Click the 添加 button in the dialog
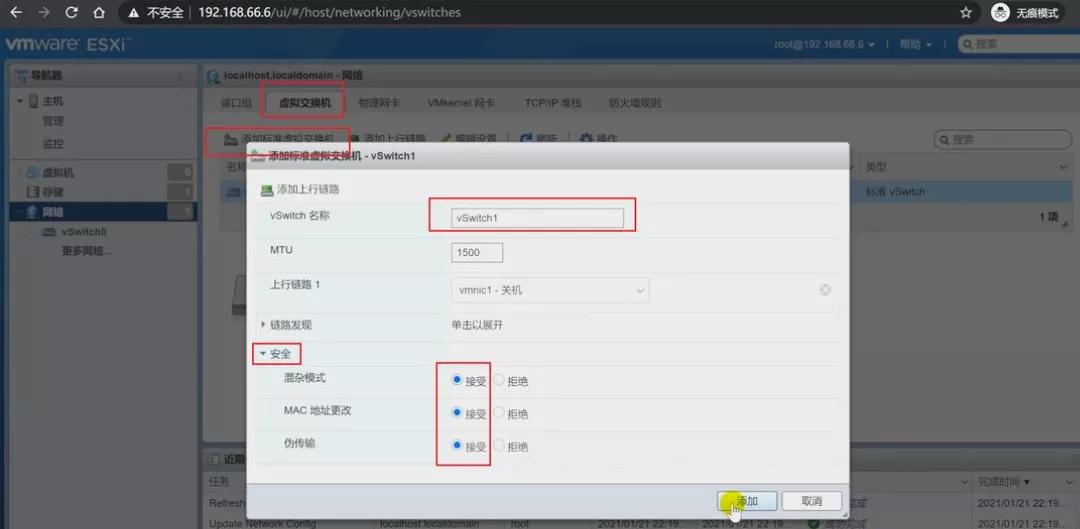Viewport: 1080px width, 529px height. pos(747,501)
